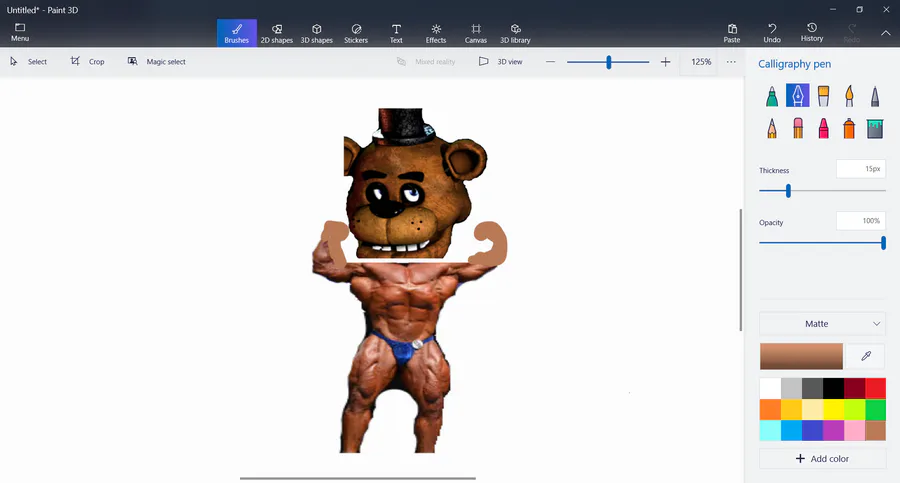Activate Magic select

(x=157, y=61)
